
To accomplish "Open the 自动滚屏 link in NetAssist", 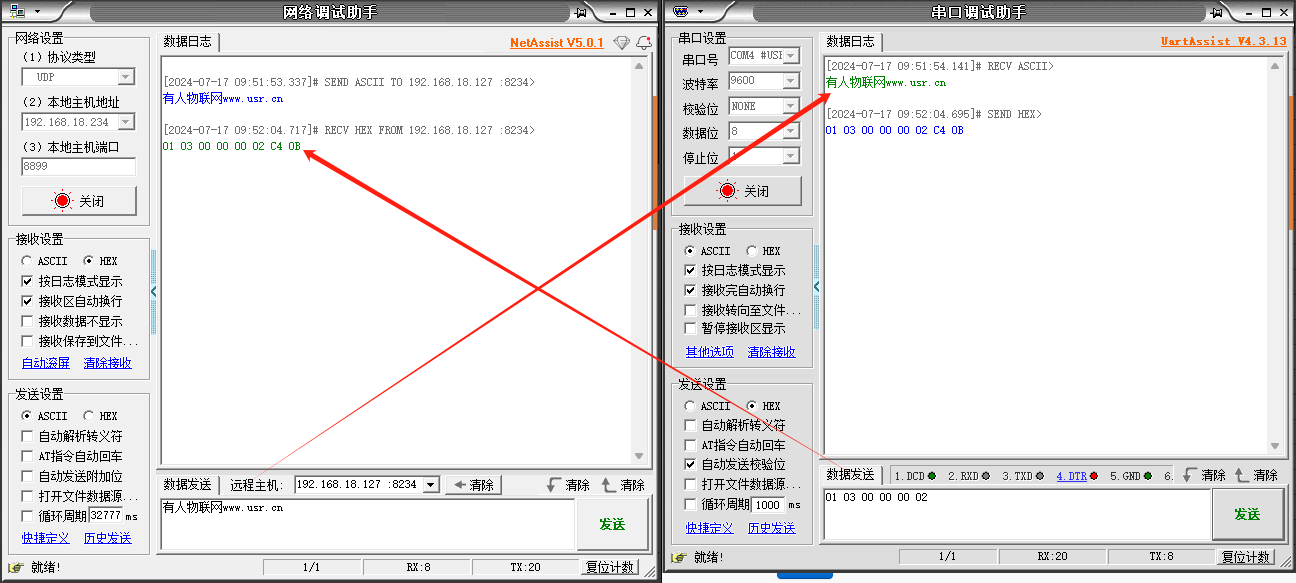I will pyautogui.click(x=46, y=363).
